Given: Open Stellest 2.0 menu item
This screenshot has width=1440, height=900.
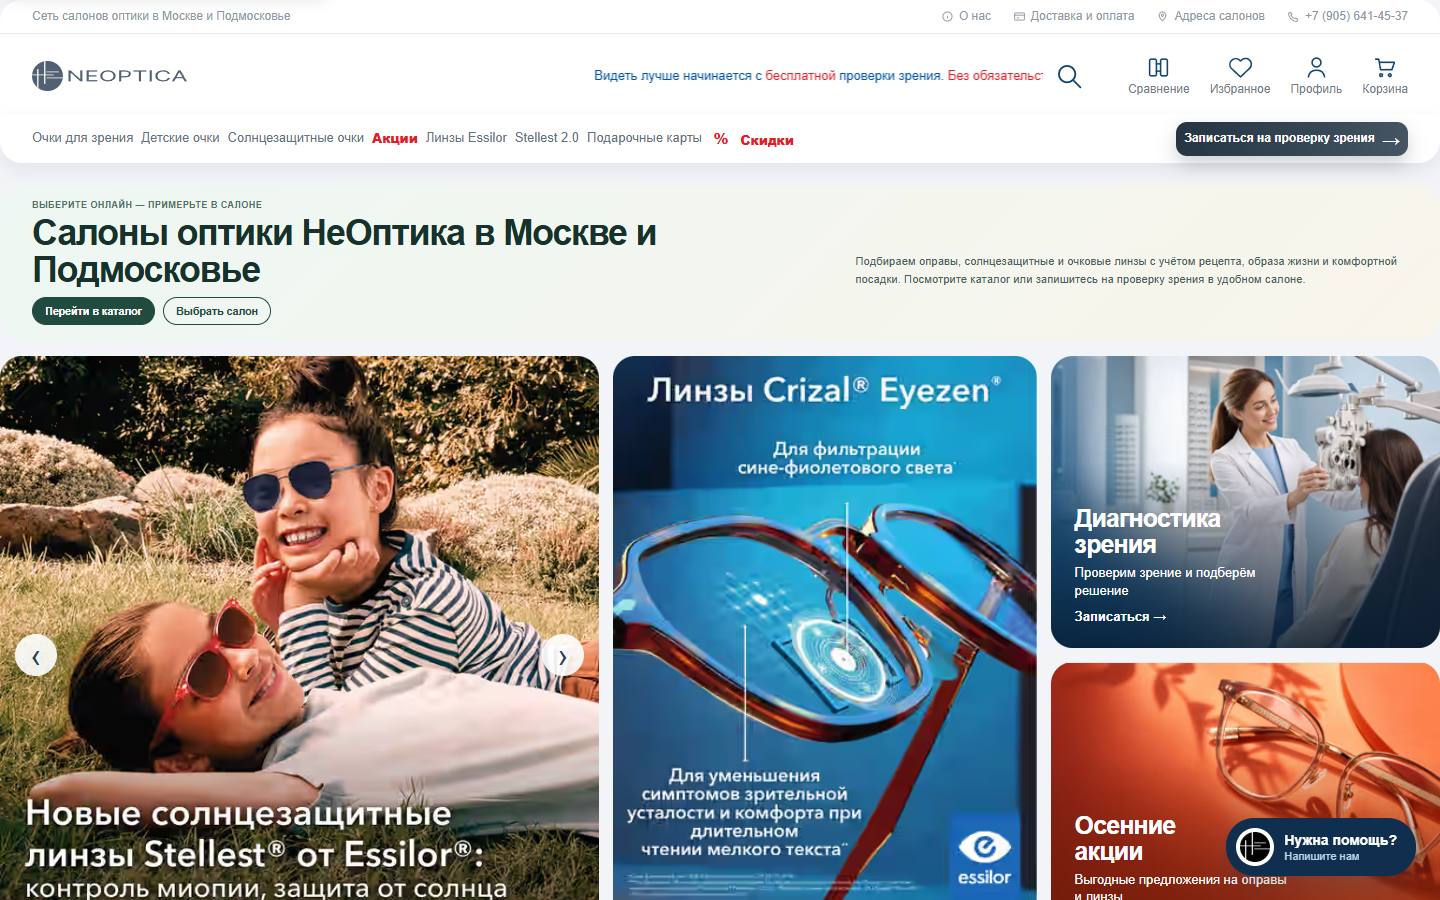Looking at the screenshot, I should tap(547, 138).
